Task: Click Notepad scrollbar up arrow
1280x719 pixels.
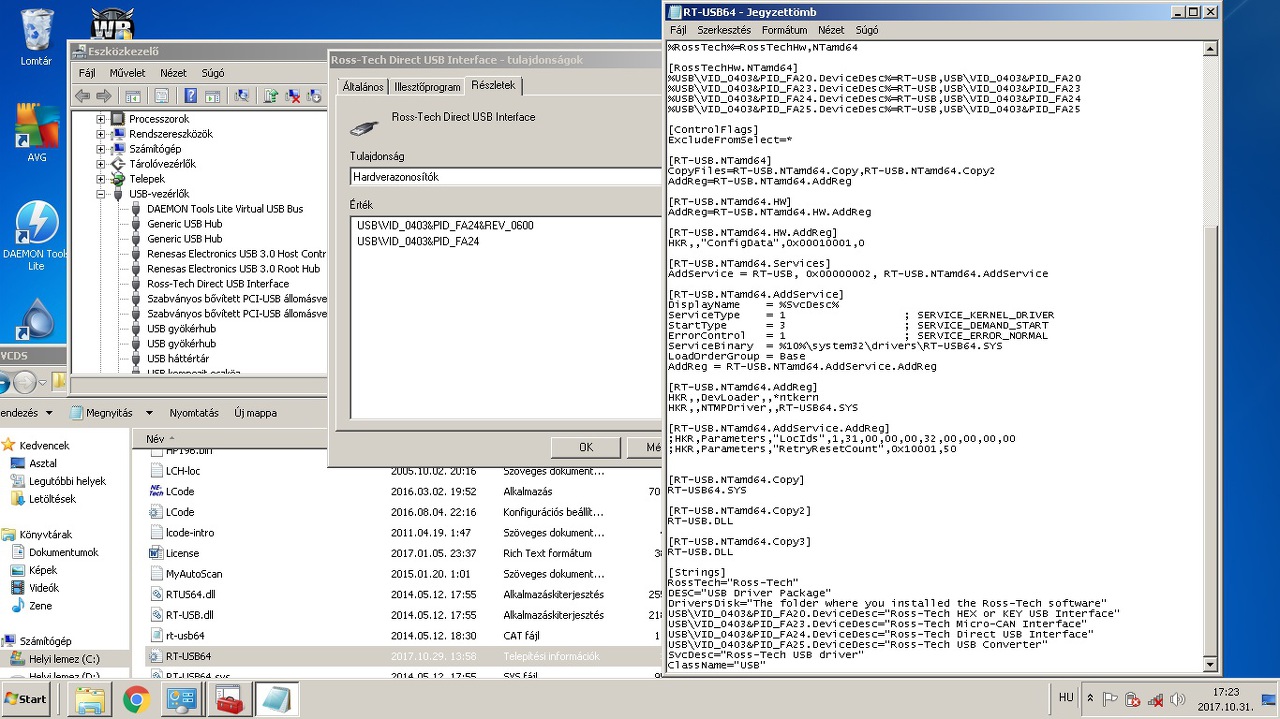Action: [x=1211, y=48]
